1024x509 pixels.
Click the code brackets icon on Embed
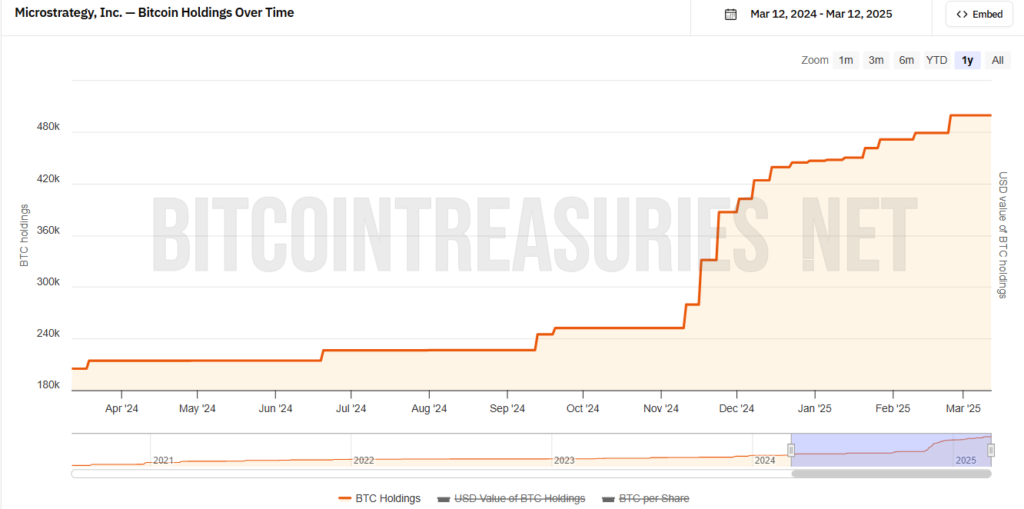pos(962,14)
